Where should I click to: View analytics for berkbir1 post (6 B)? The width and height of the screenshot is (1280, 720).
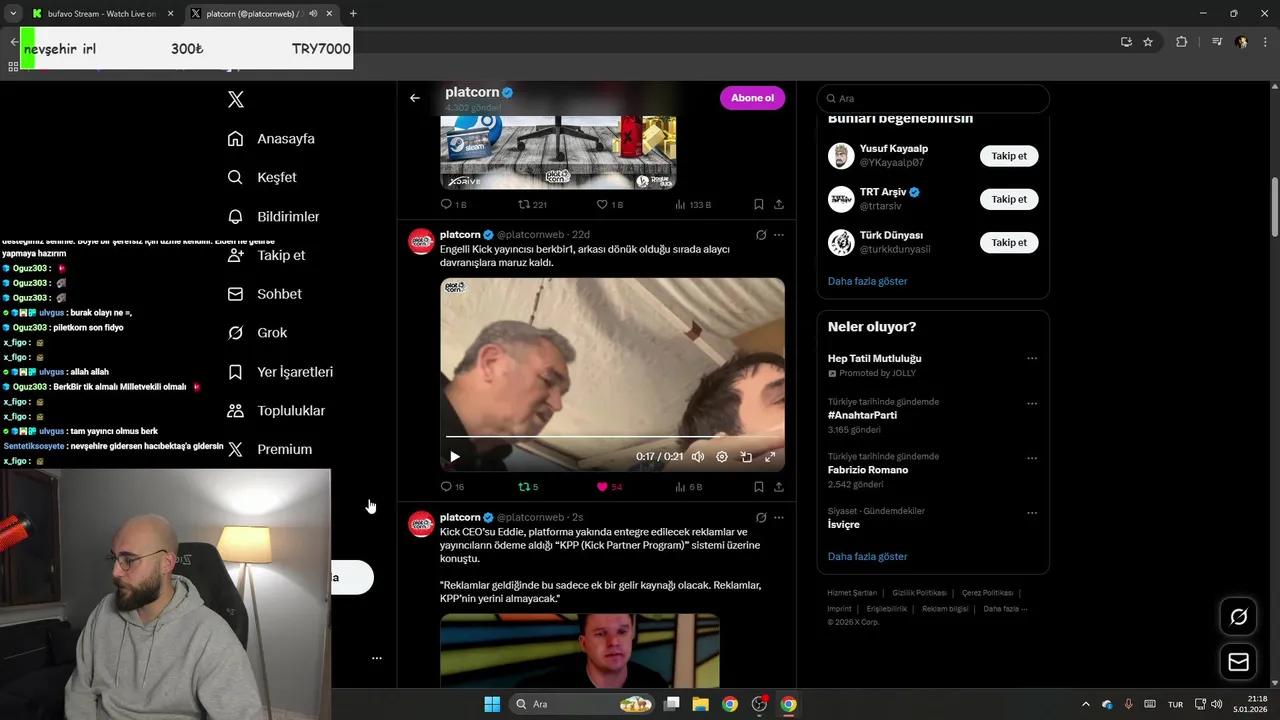(x=689, y=487)
